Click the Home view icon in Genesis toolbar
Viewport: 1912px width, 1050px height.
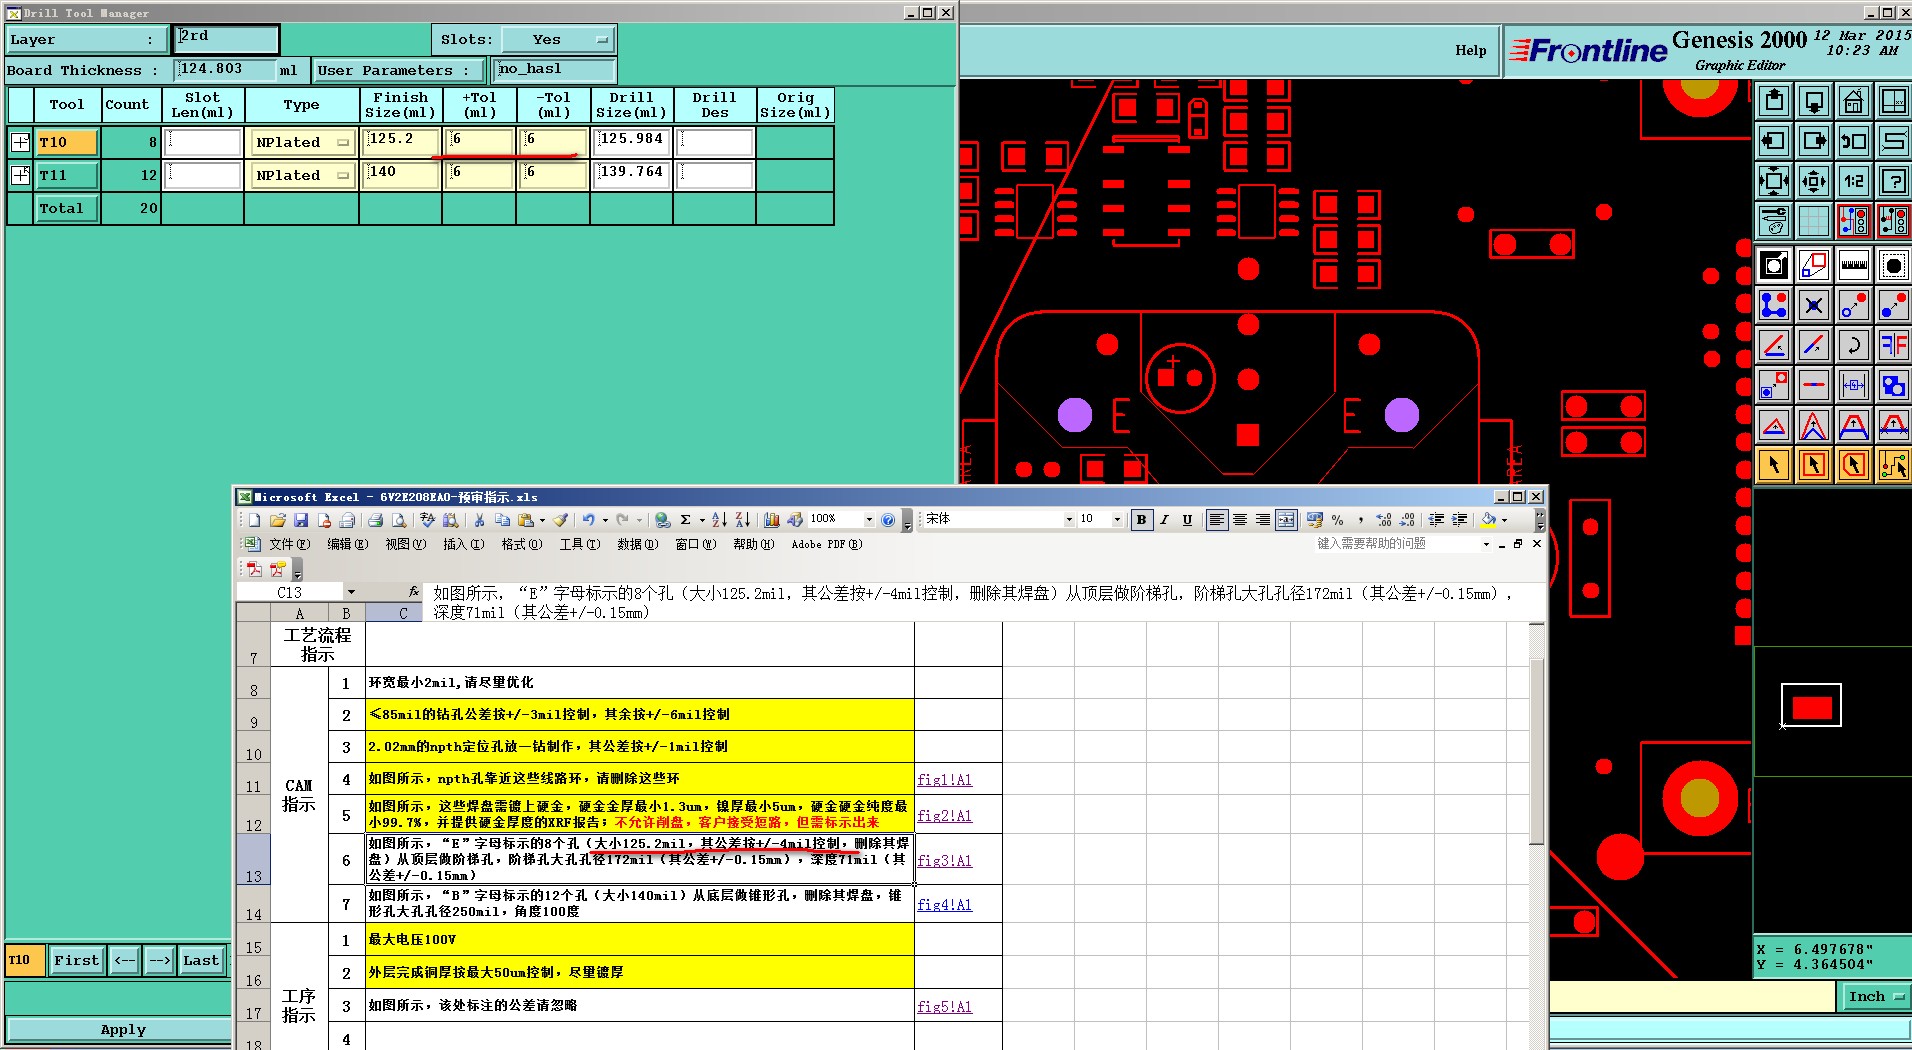point(1853,101)
